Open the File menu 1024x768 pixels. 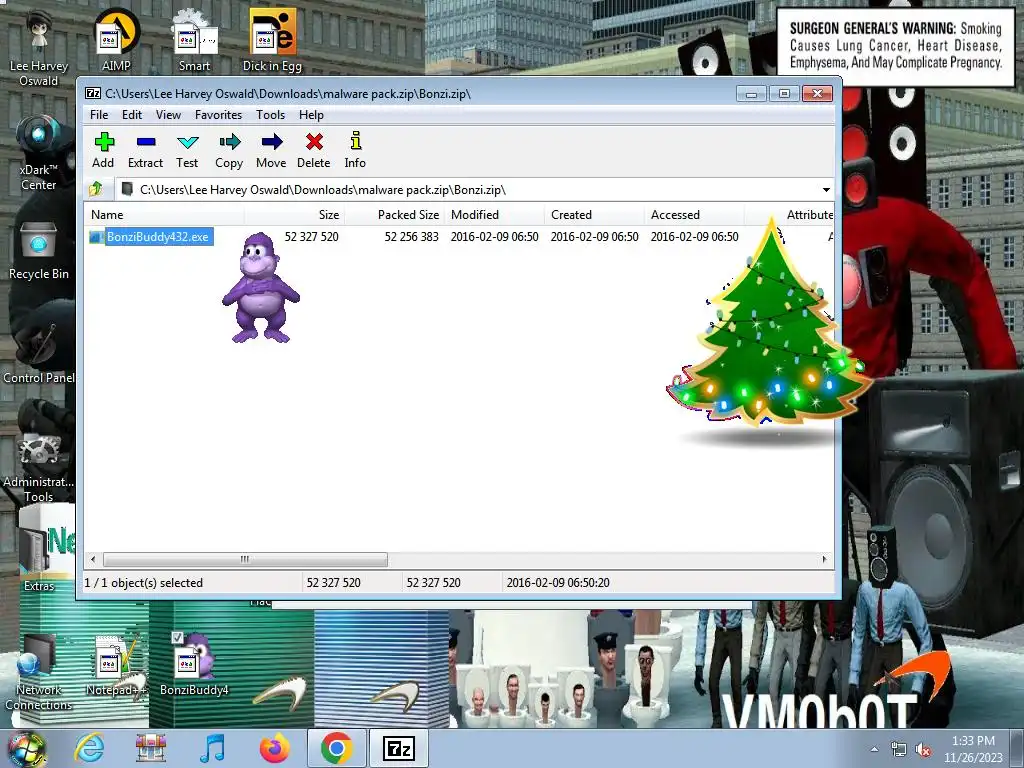pyautogui.click(x=99, y=115)
